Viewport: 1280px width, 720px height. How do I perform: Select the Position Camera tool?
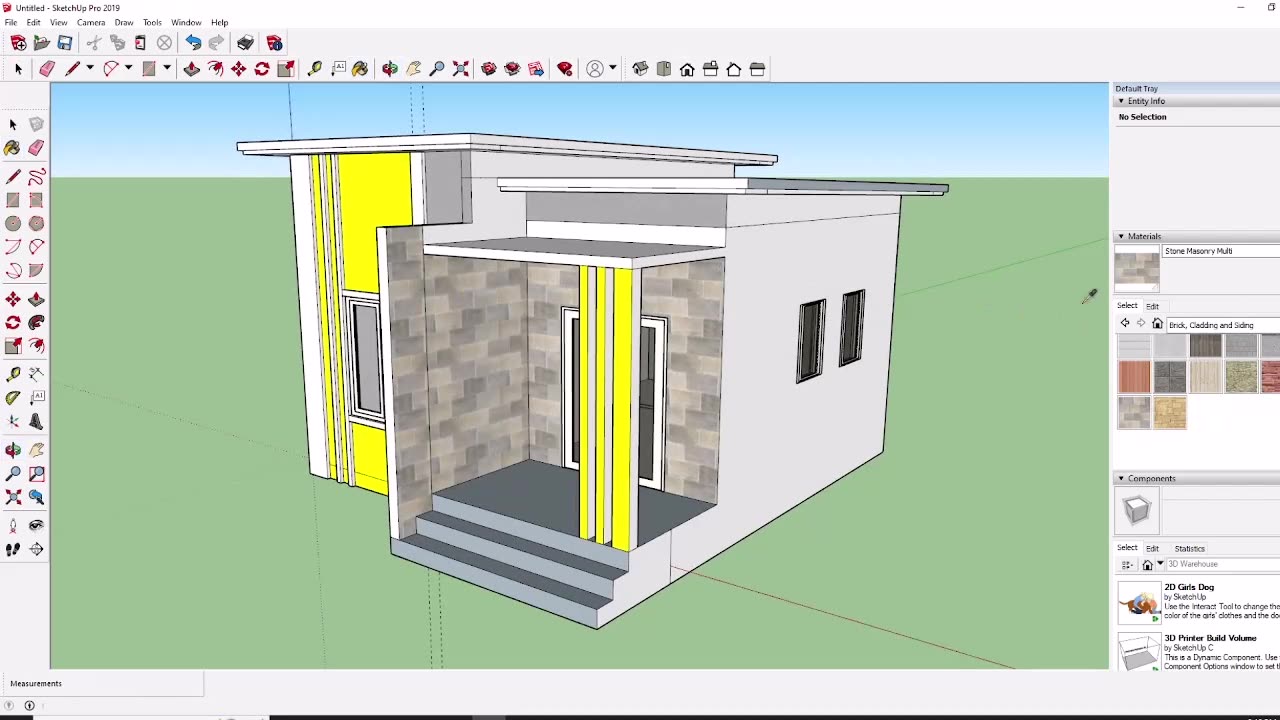point(13,525)
